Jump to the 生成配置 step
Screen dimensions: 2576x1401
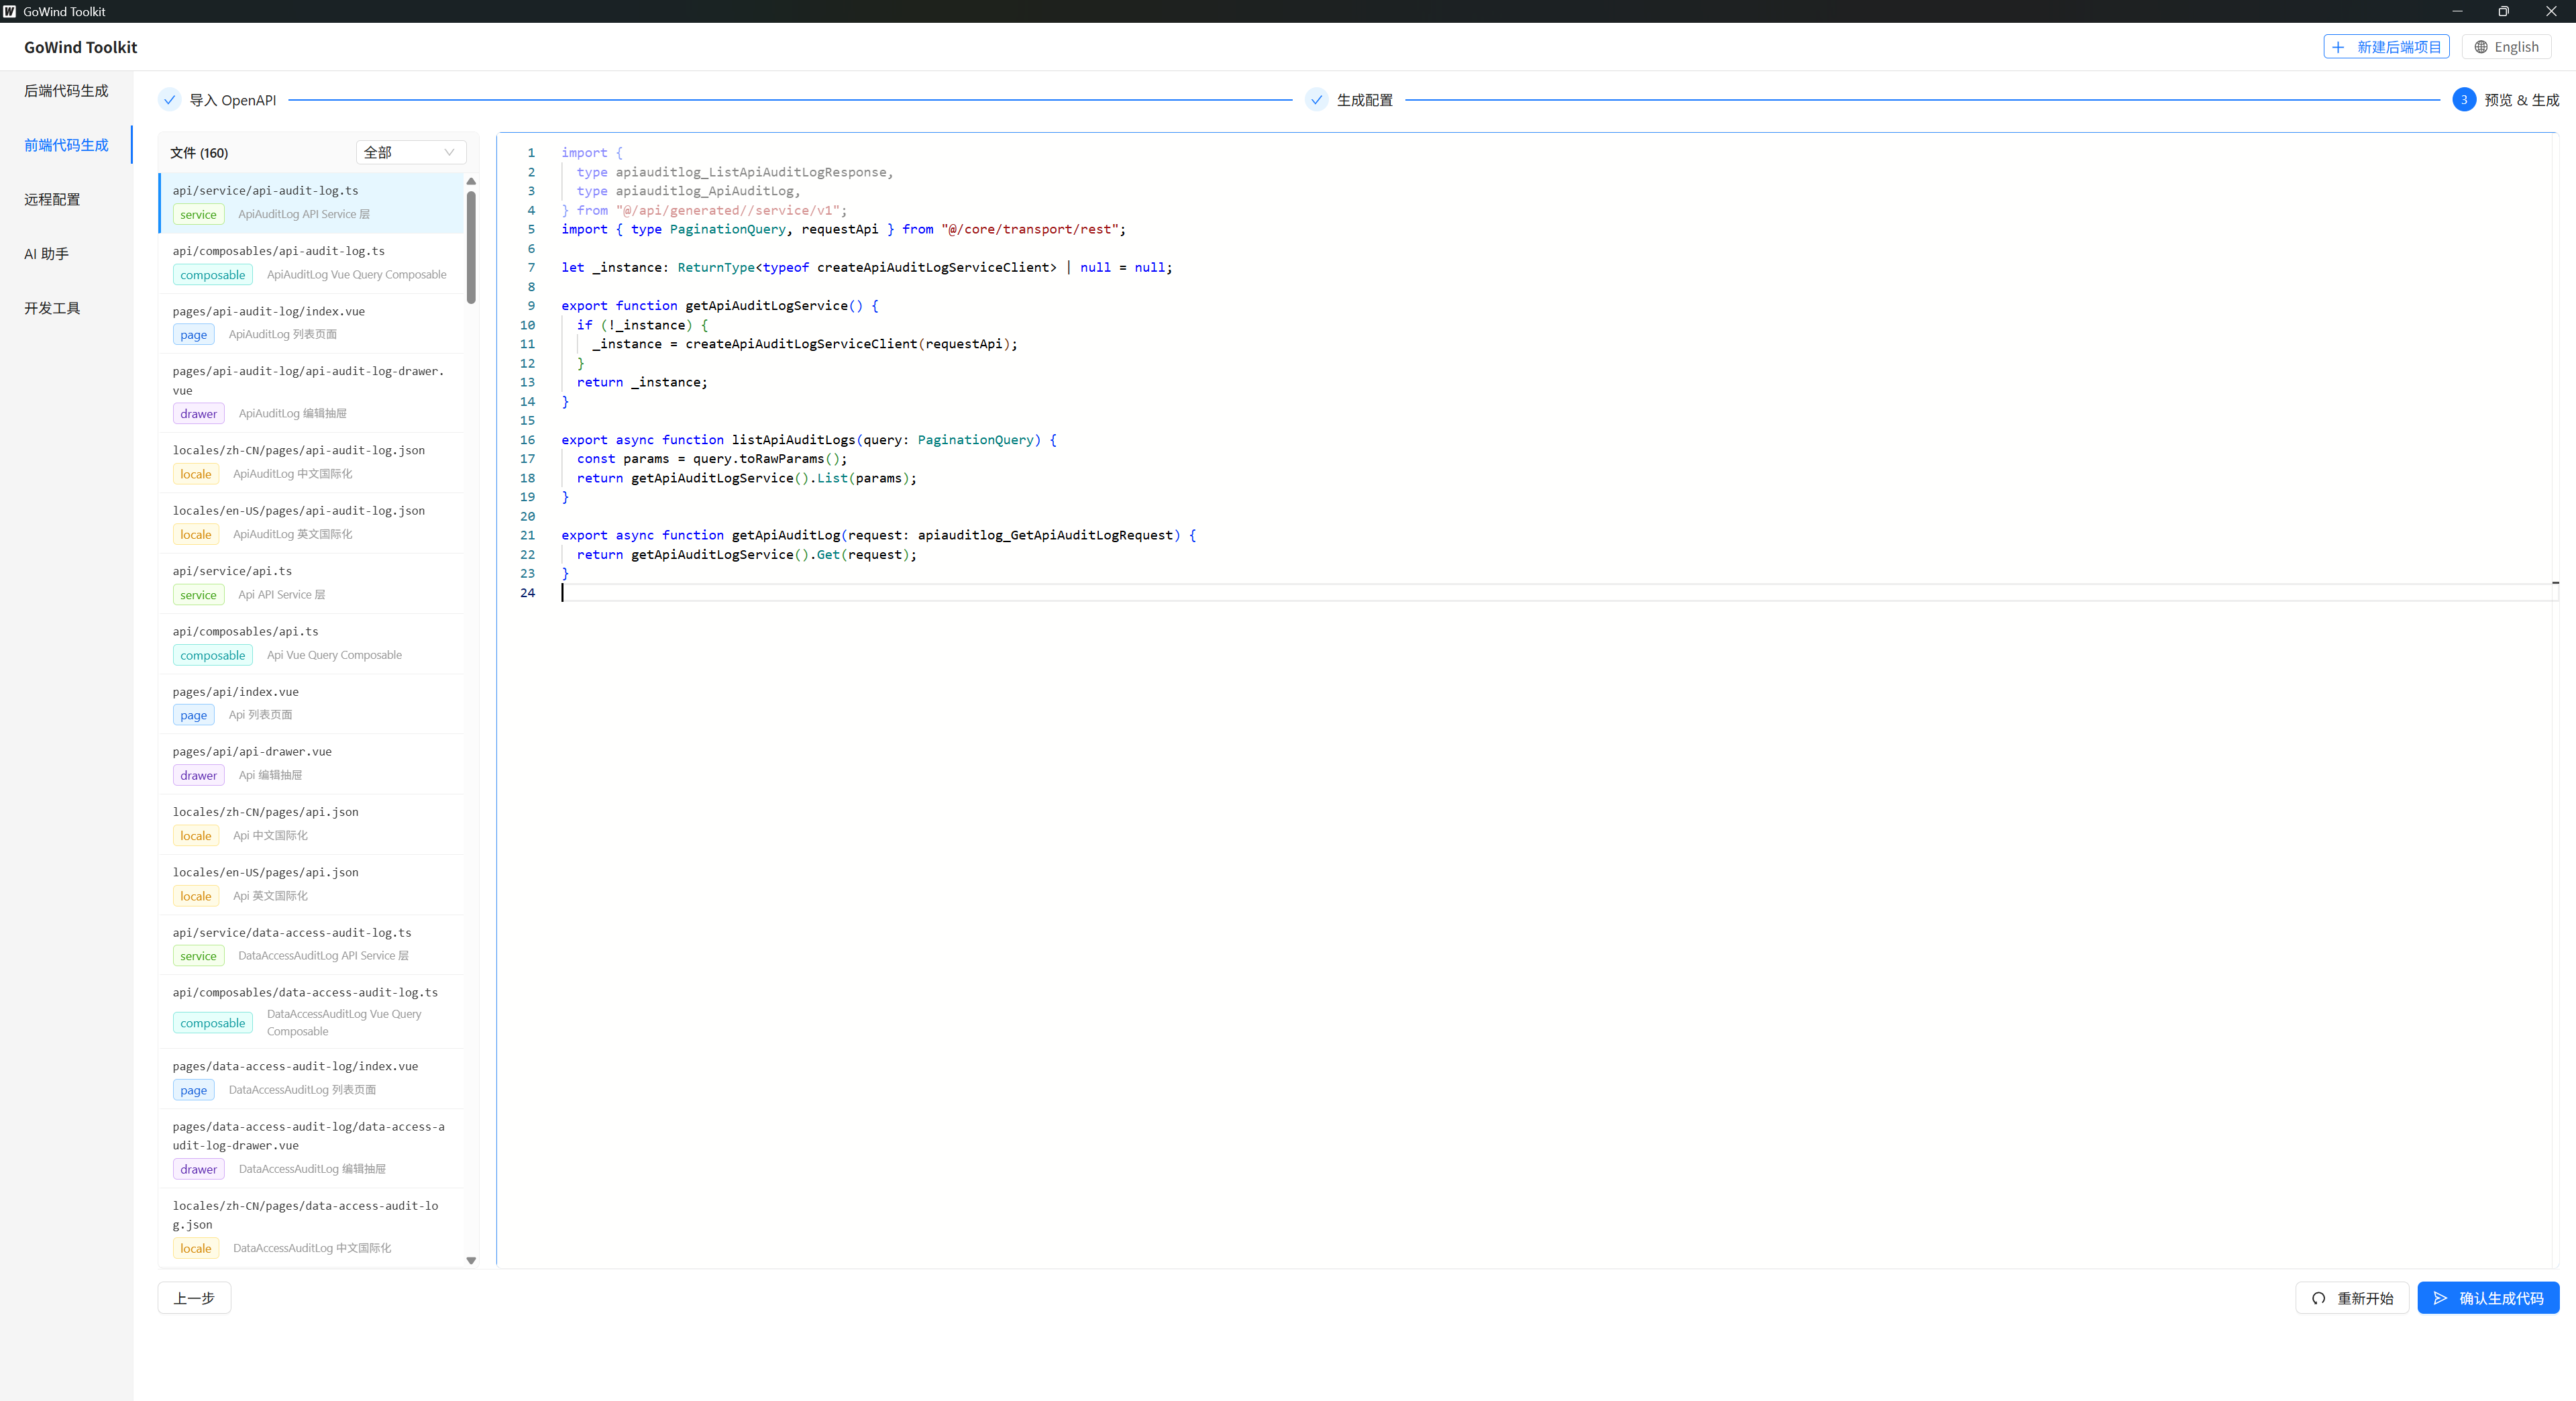tap(1364, 100)
